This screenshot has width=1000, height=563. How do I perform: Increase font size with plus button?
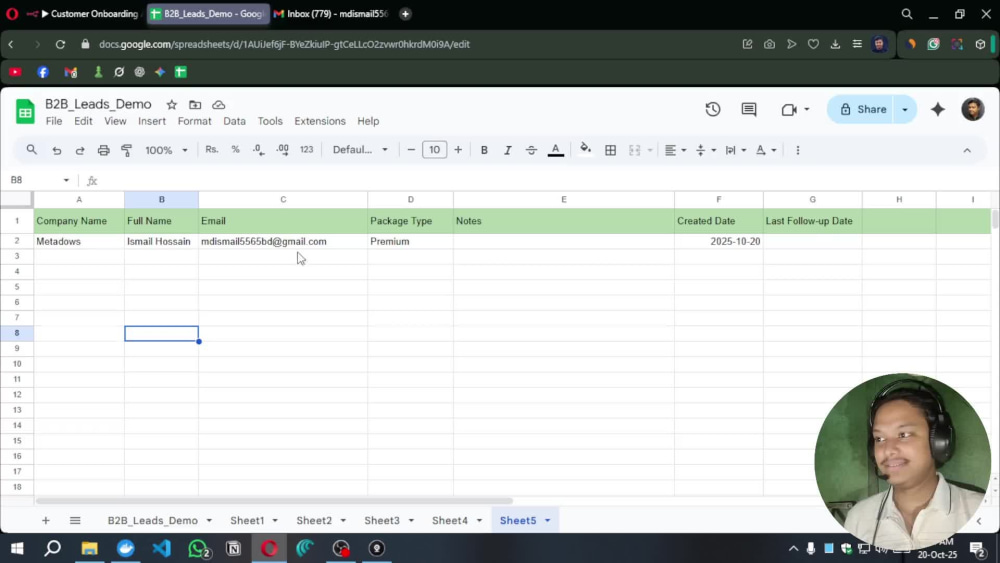[458, 150]
